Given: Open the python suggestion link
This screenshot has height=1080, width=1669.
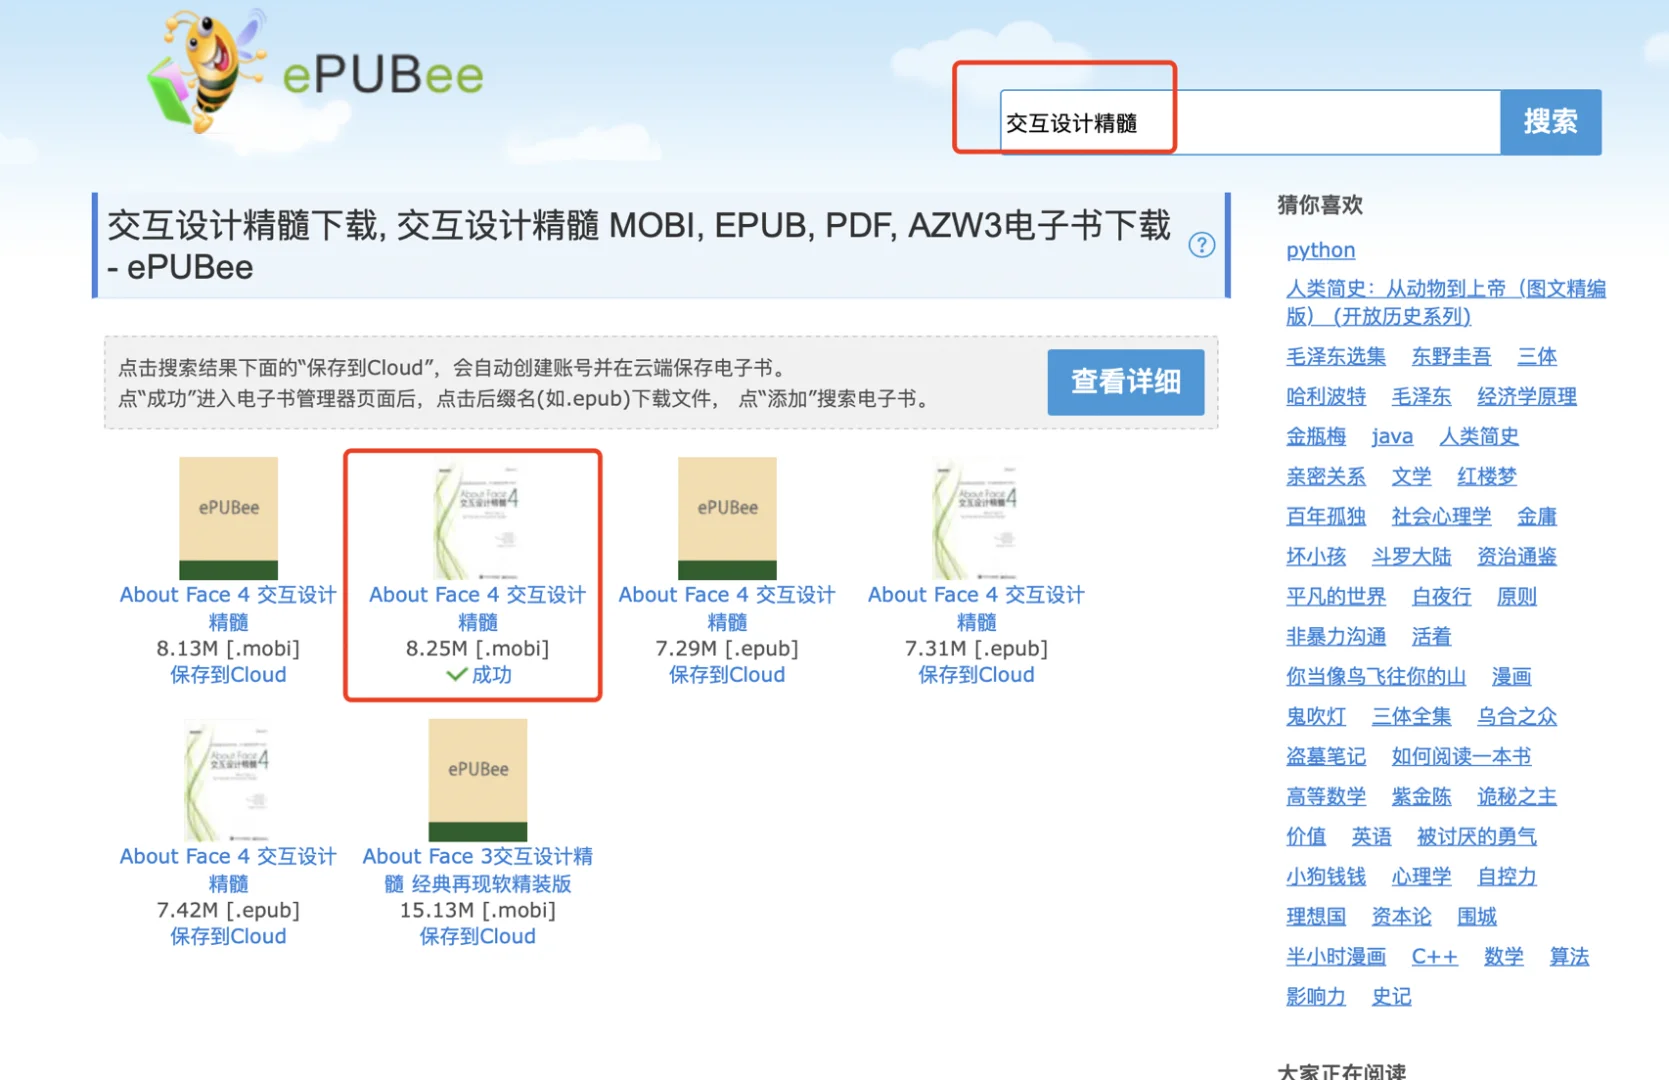Looking at the screenshot, I should (1320, 250).
